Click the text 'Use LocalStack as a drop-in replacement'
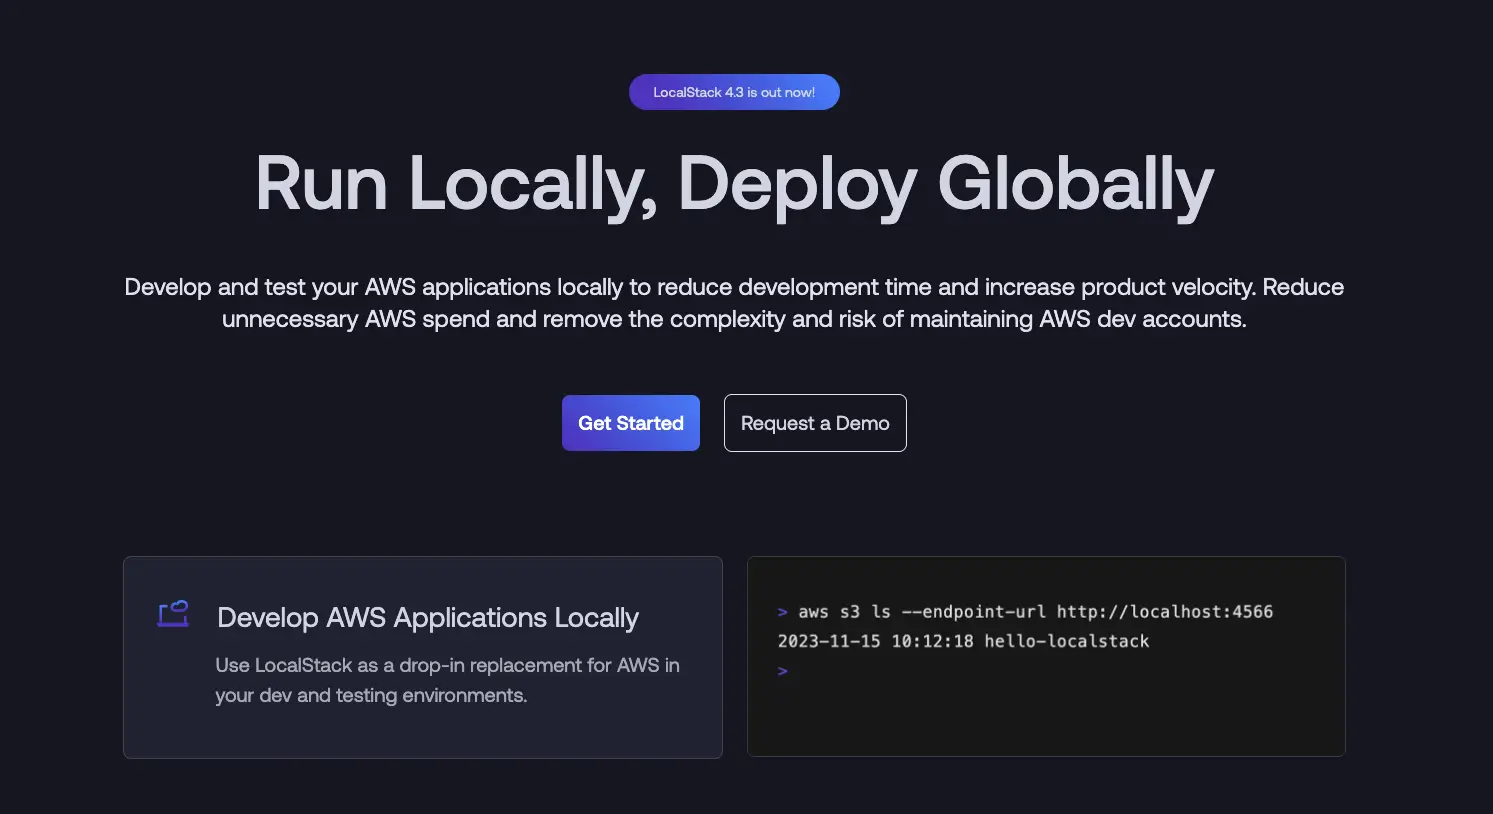 (x=398, y=665)
